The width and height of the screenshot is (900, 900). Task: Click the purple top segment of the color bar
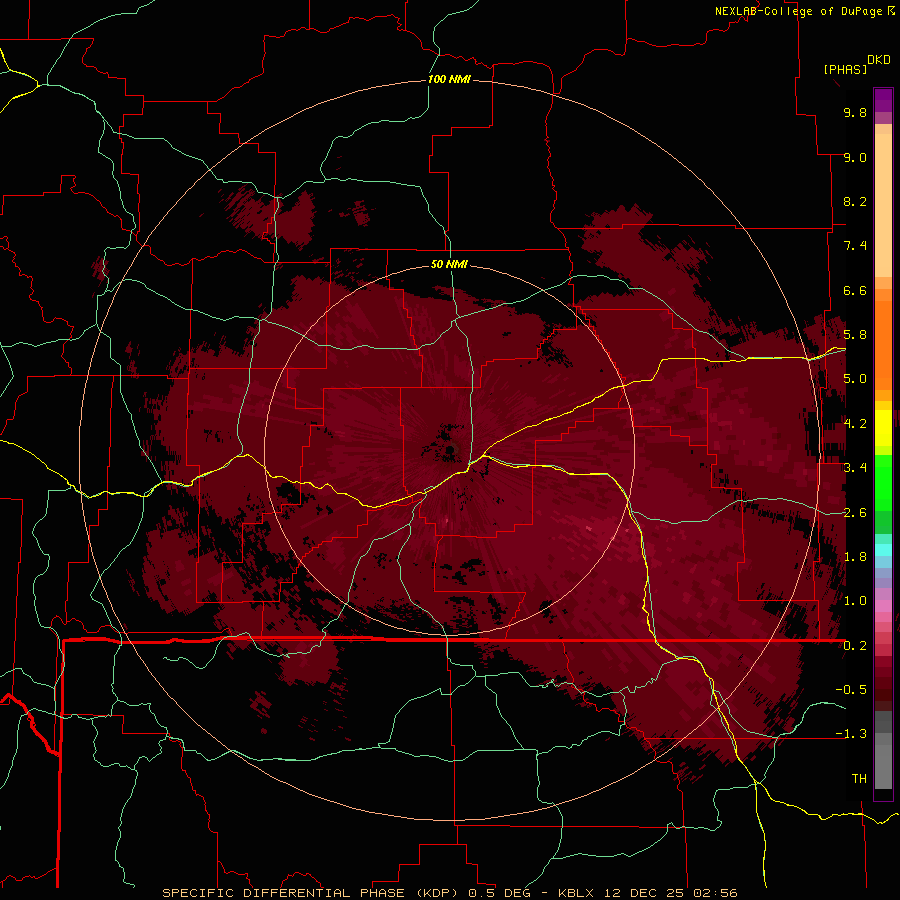pos(883,101)
